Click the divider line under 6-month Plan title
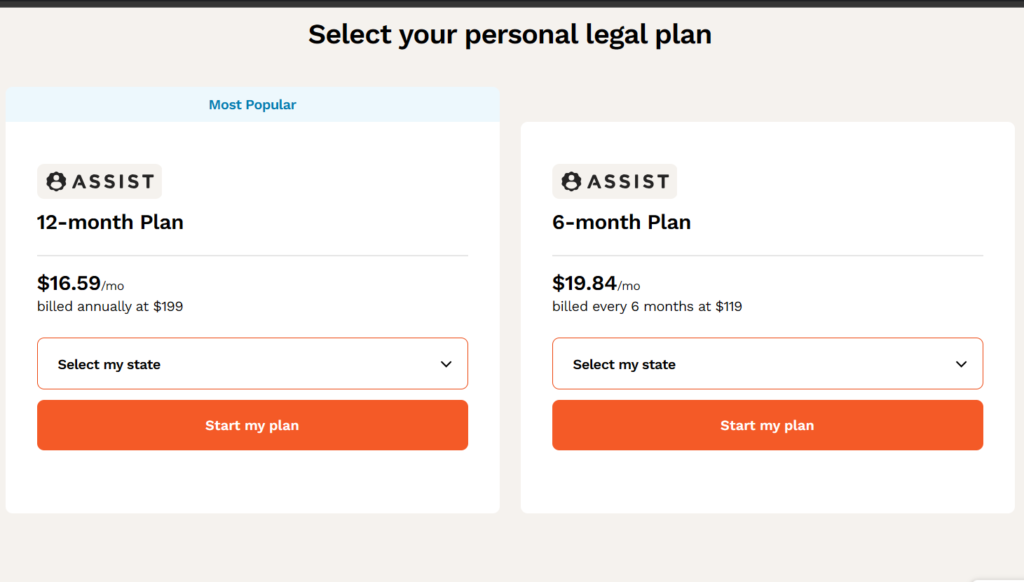1024x582 pixels. point(767,255)
